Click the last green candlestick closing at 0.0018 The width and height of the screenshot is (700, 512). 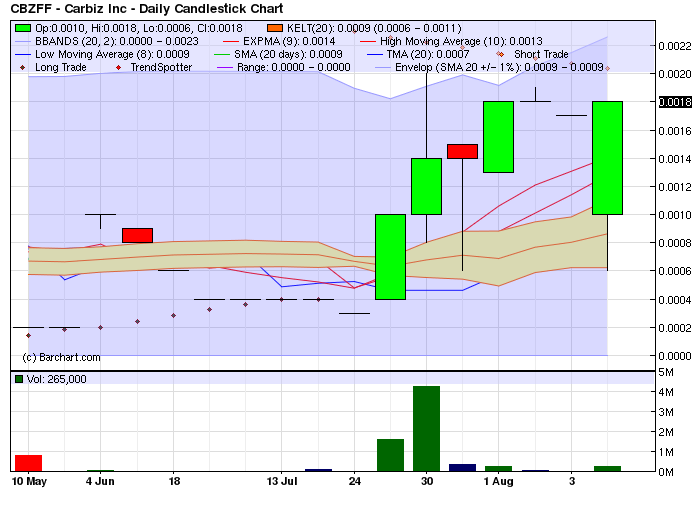coord(608,158)
